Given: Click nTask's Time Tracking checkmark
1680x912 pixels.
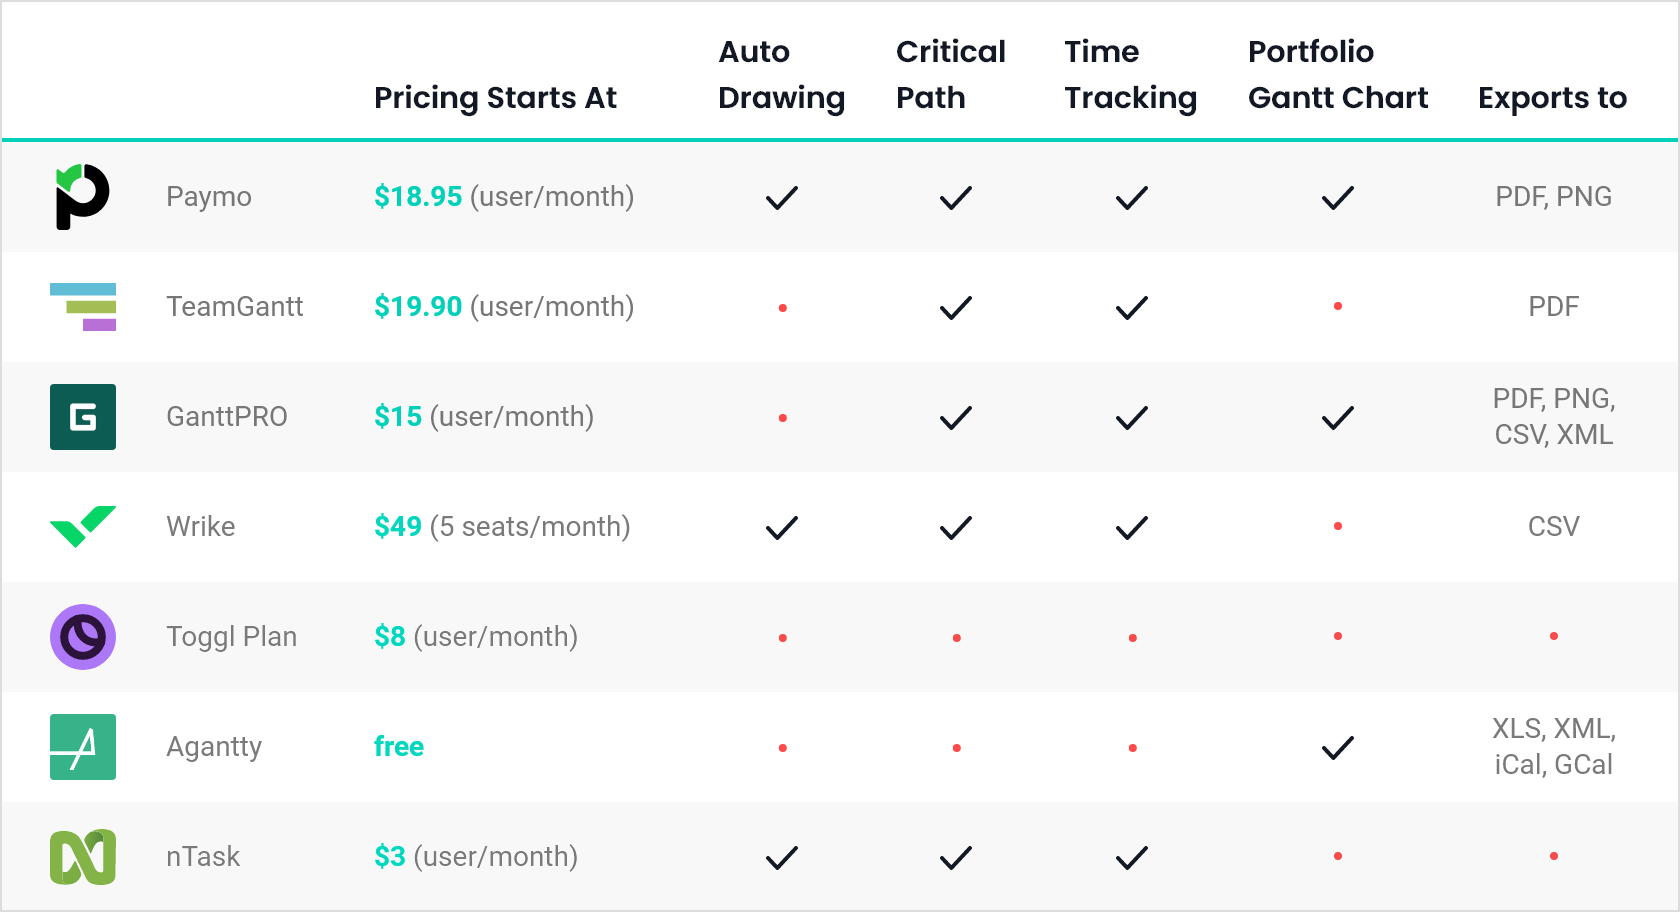Looking at the screenshot, I should tap(1132, 858).
